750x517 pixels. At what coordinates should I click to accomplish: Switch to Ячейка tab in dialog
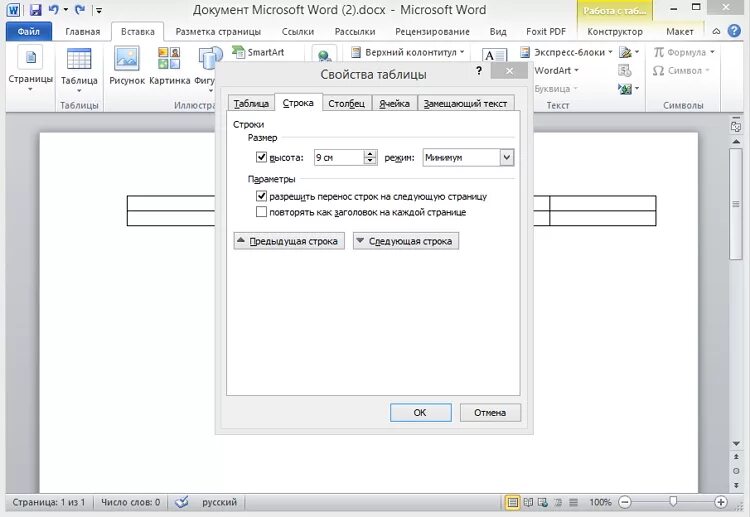tap(395, 103)
